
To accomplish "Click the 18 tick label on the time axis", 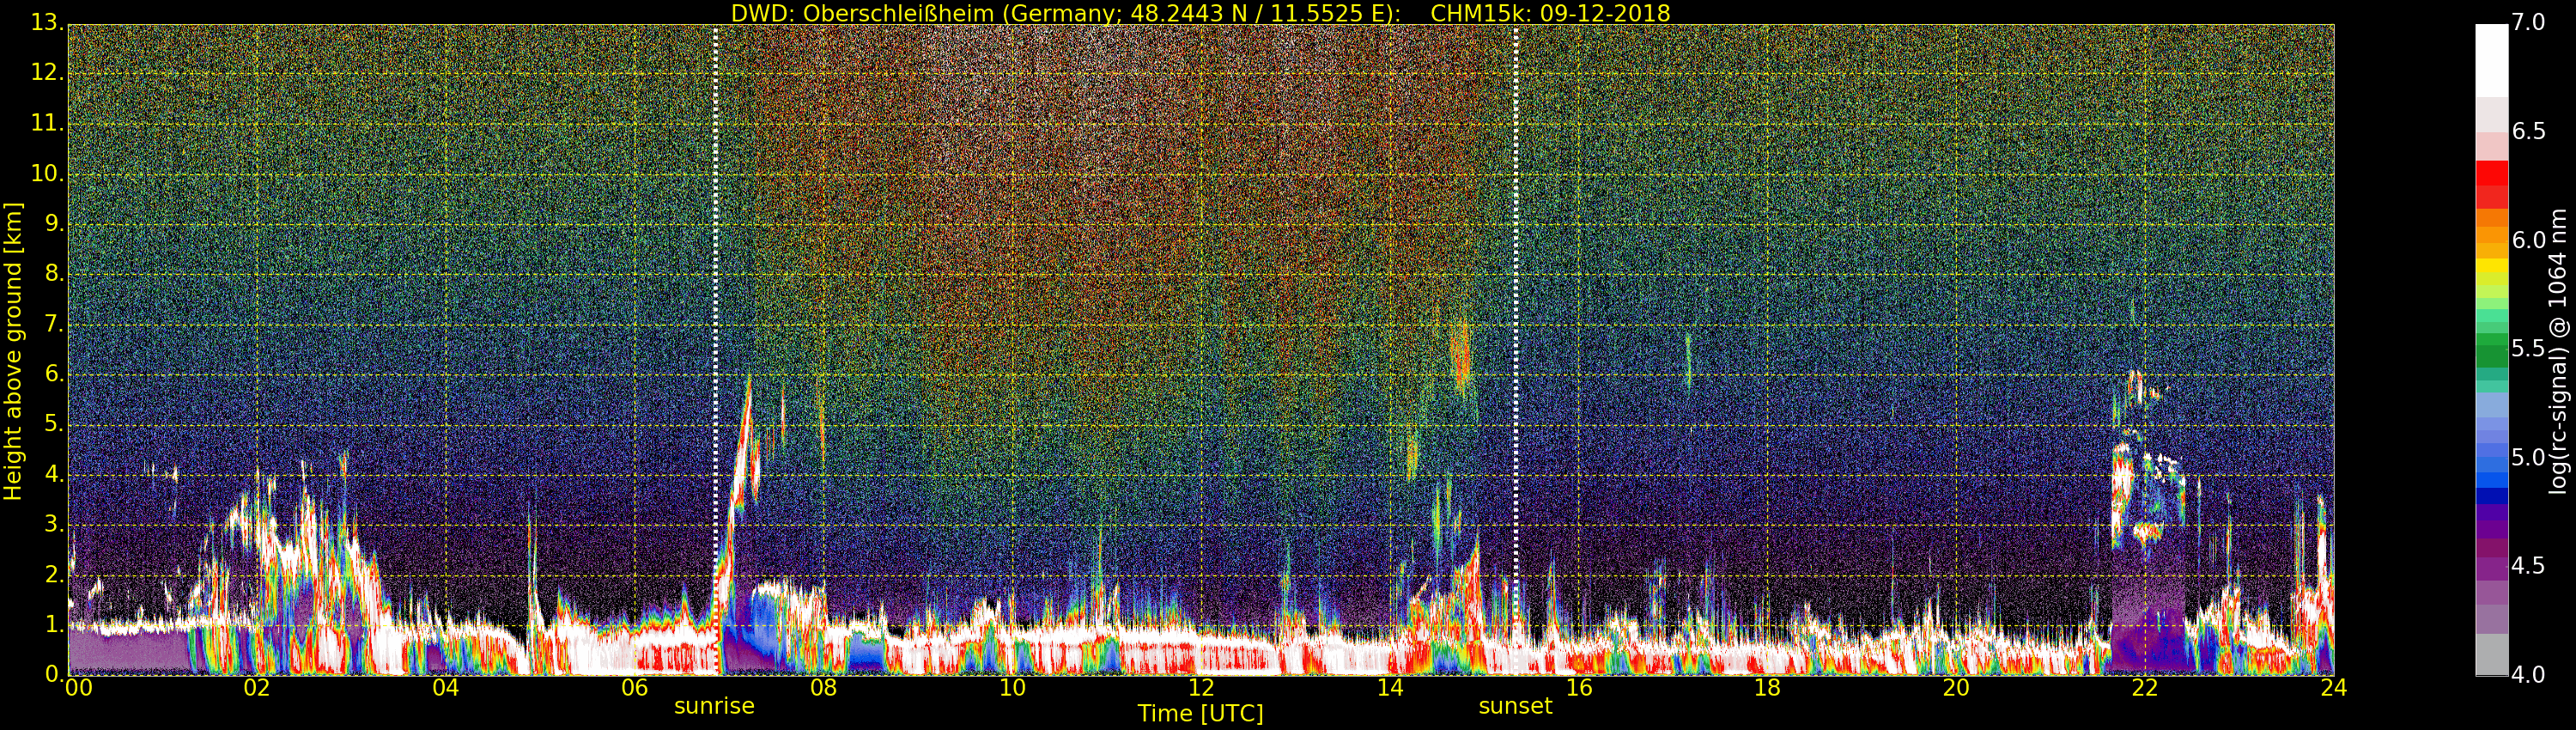I will (x=1767, y=688).
